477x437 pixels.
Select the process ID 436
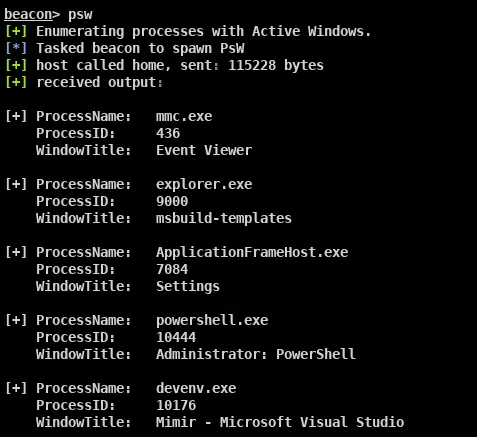pyautogui.click(x=168, y=133)
